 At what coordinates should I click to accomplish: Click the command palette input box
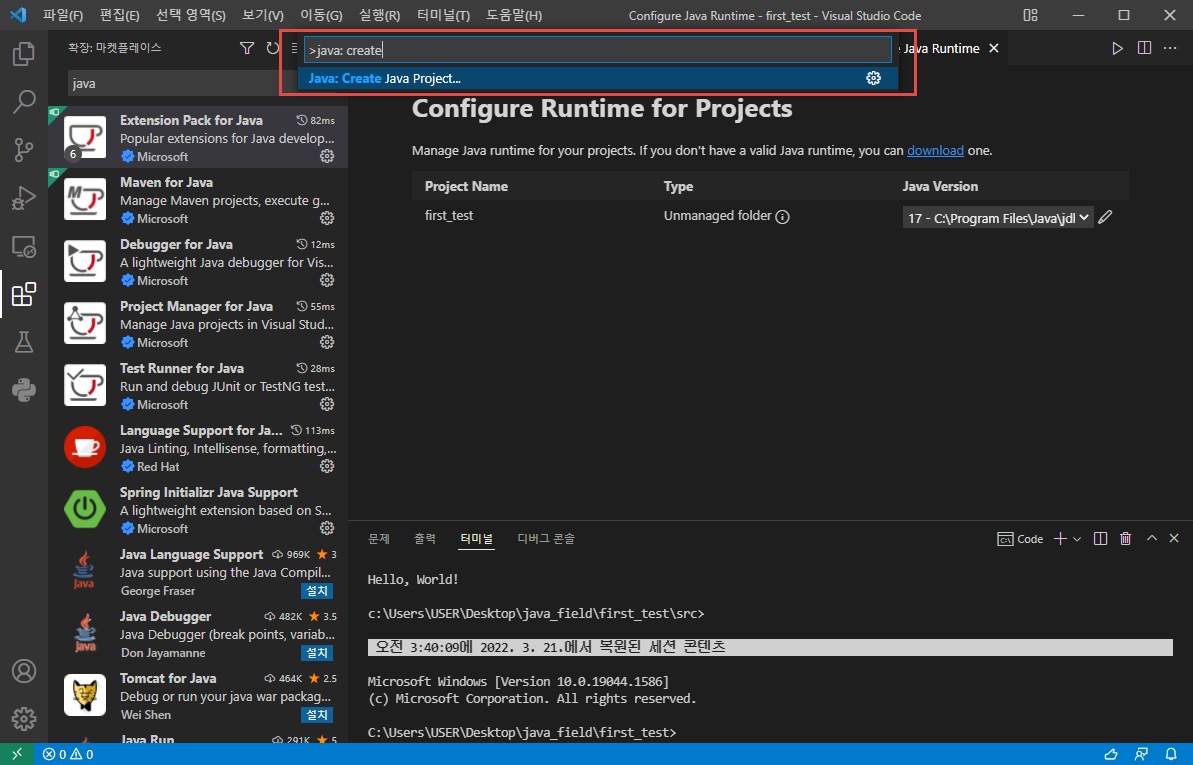(597, 50)
